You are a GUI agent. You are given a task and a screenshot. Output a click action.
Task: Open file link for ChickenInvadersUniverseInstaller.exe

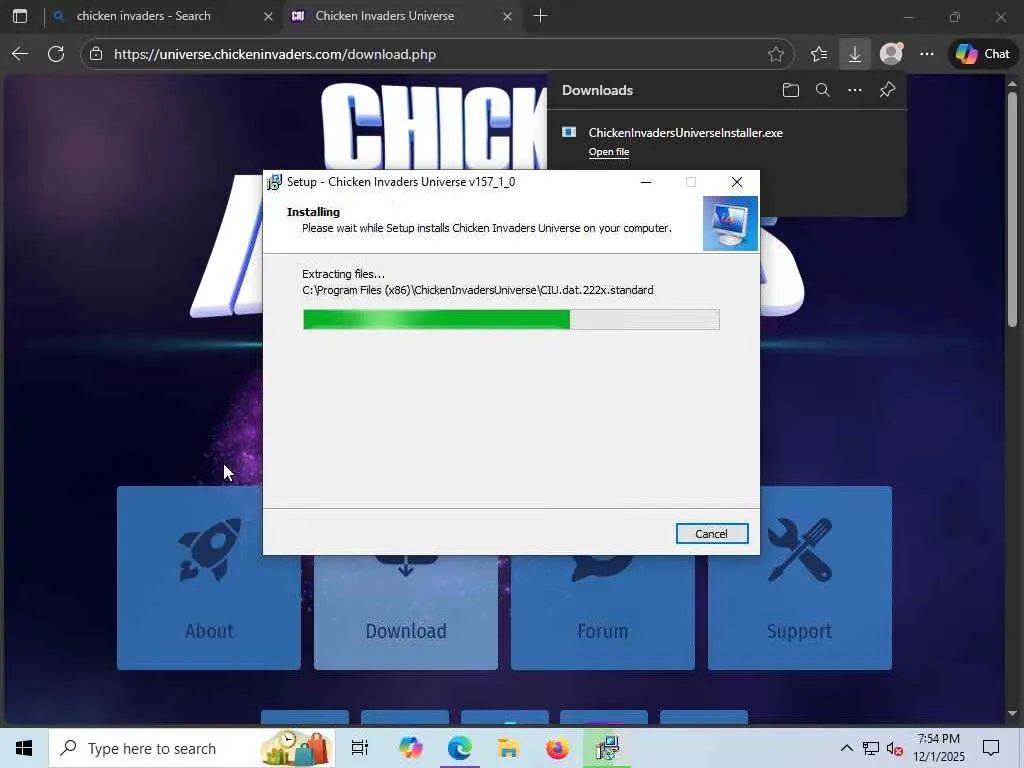click(x=609, y=152)
